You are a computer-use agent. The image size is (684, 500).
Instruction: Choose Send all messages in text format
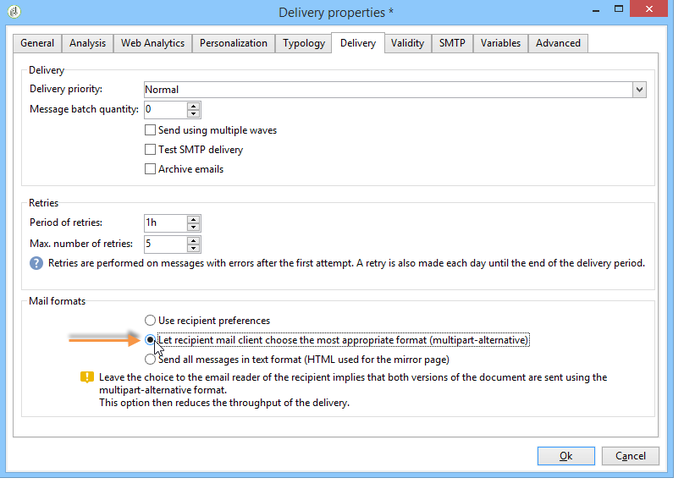click(x=151, y=359)
